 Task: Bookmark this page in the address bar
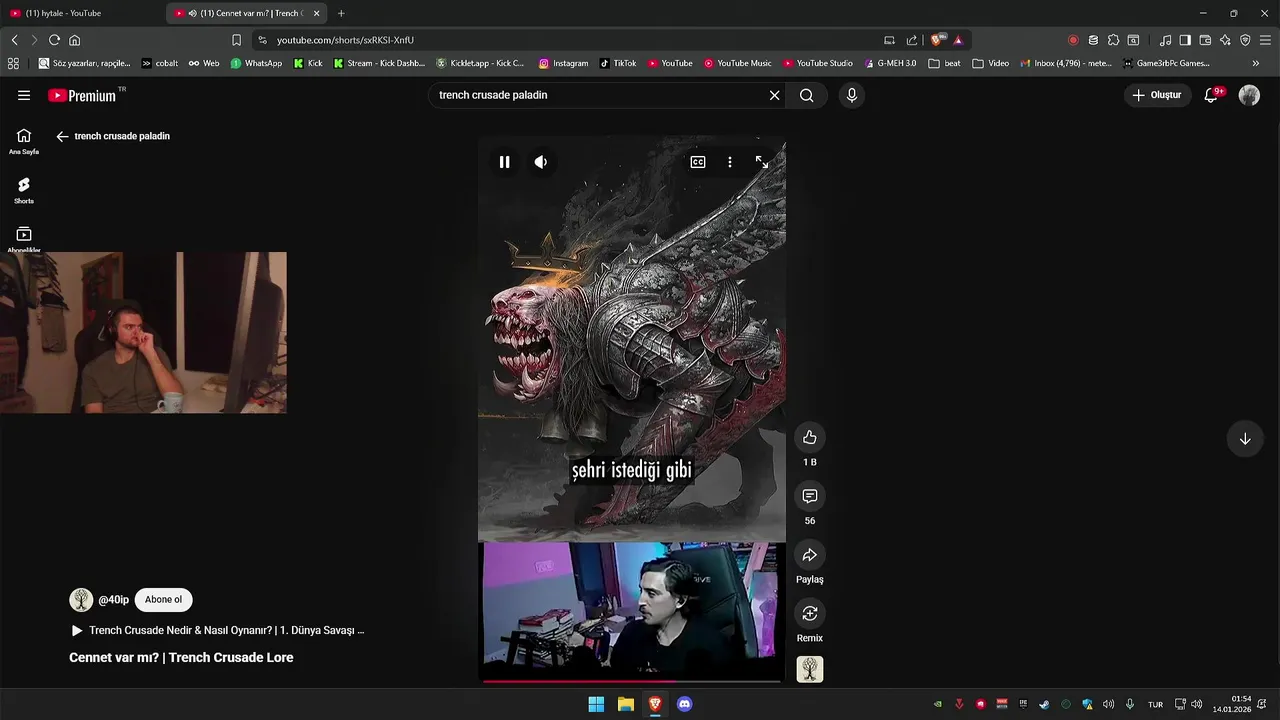pyautogui.click(x=237, y=40)
